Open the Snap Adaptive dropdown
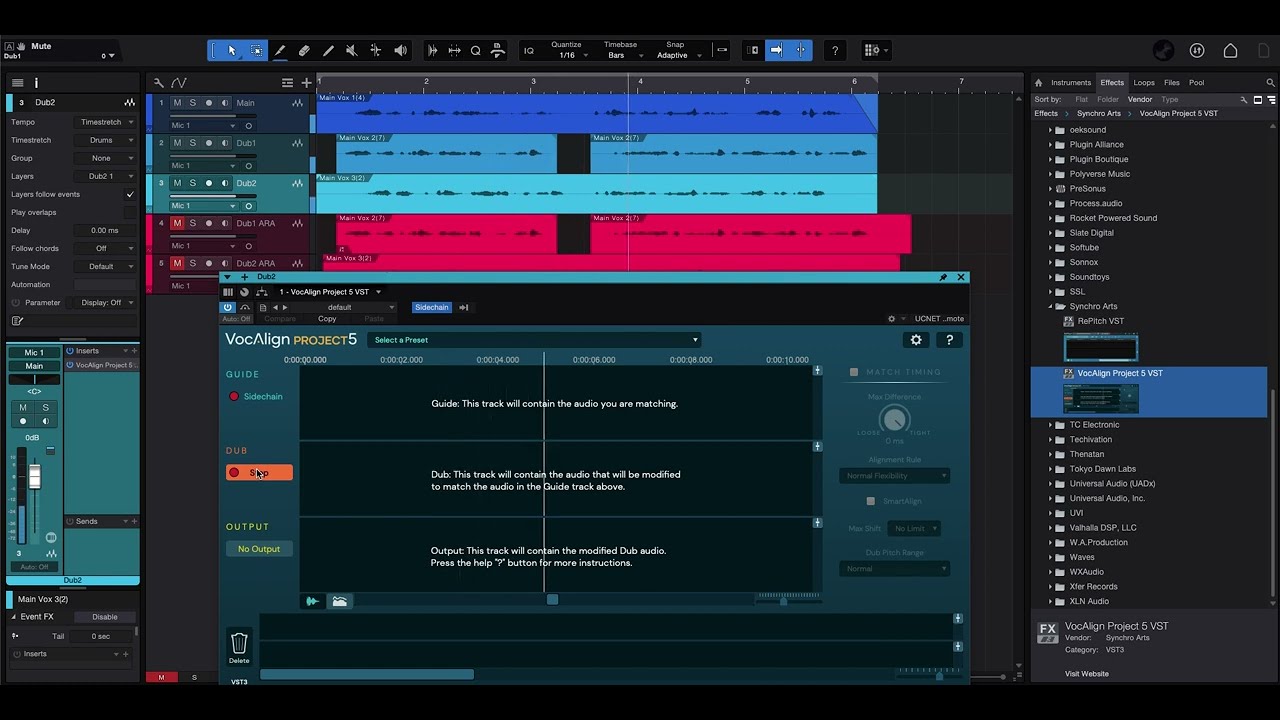This screenshot has width=1280, height=720. click(x=677, y=55)
